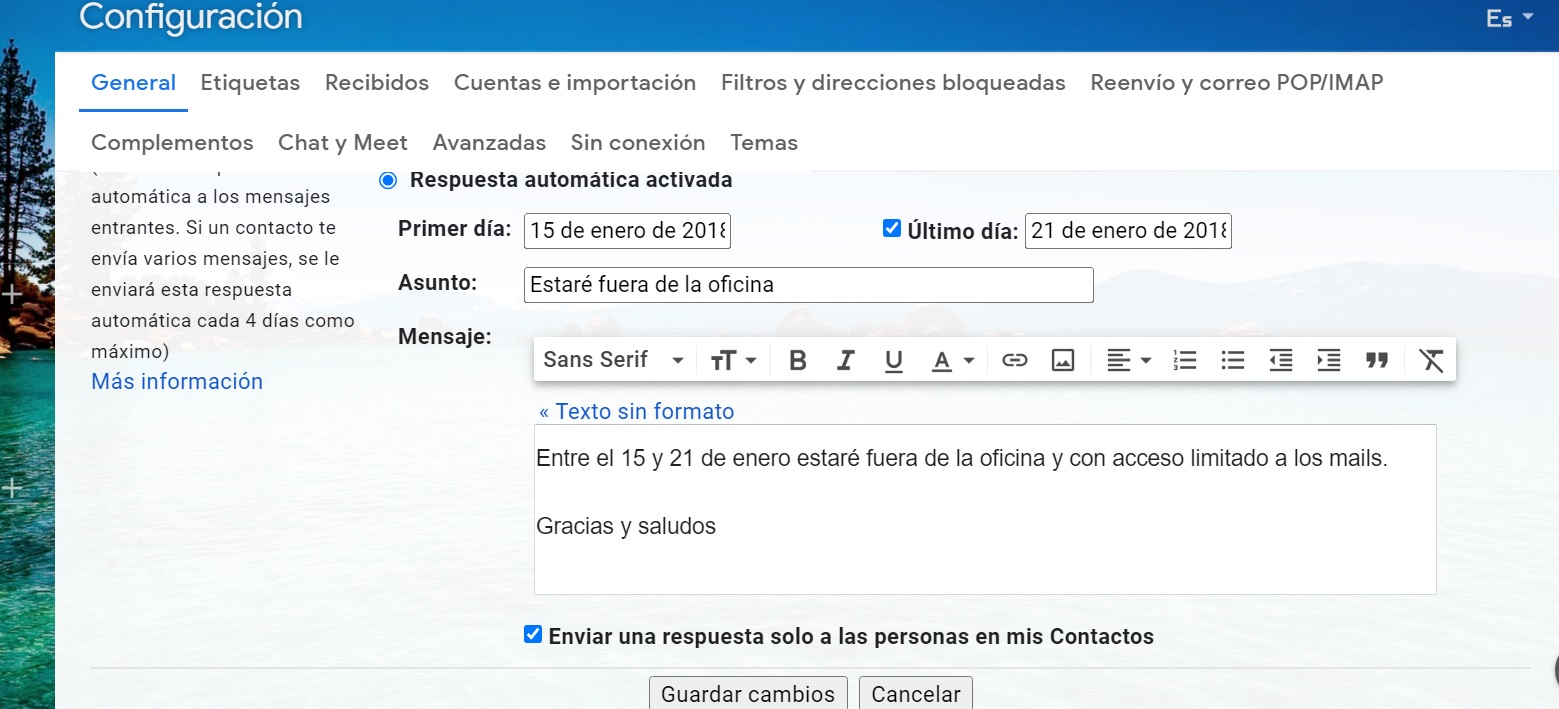Image resolution: width=1559 pixels, height=709 pixels.
Task: Remove formatting with the clear format icon
Action: [x=1431, y=361]
